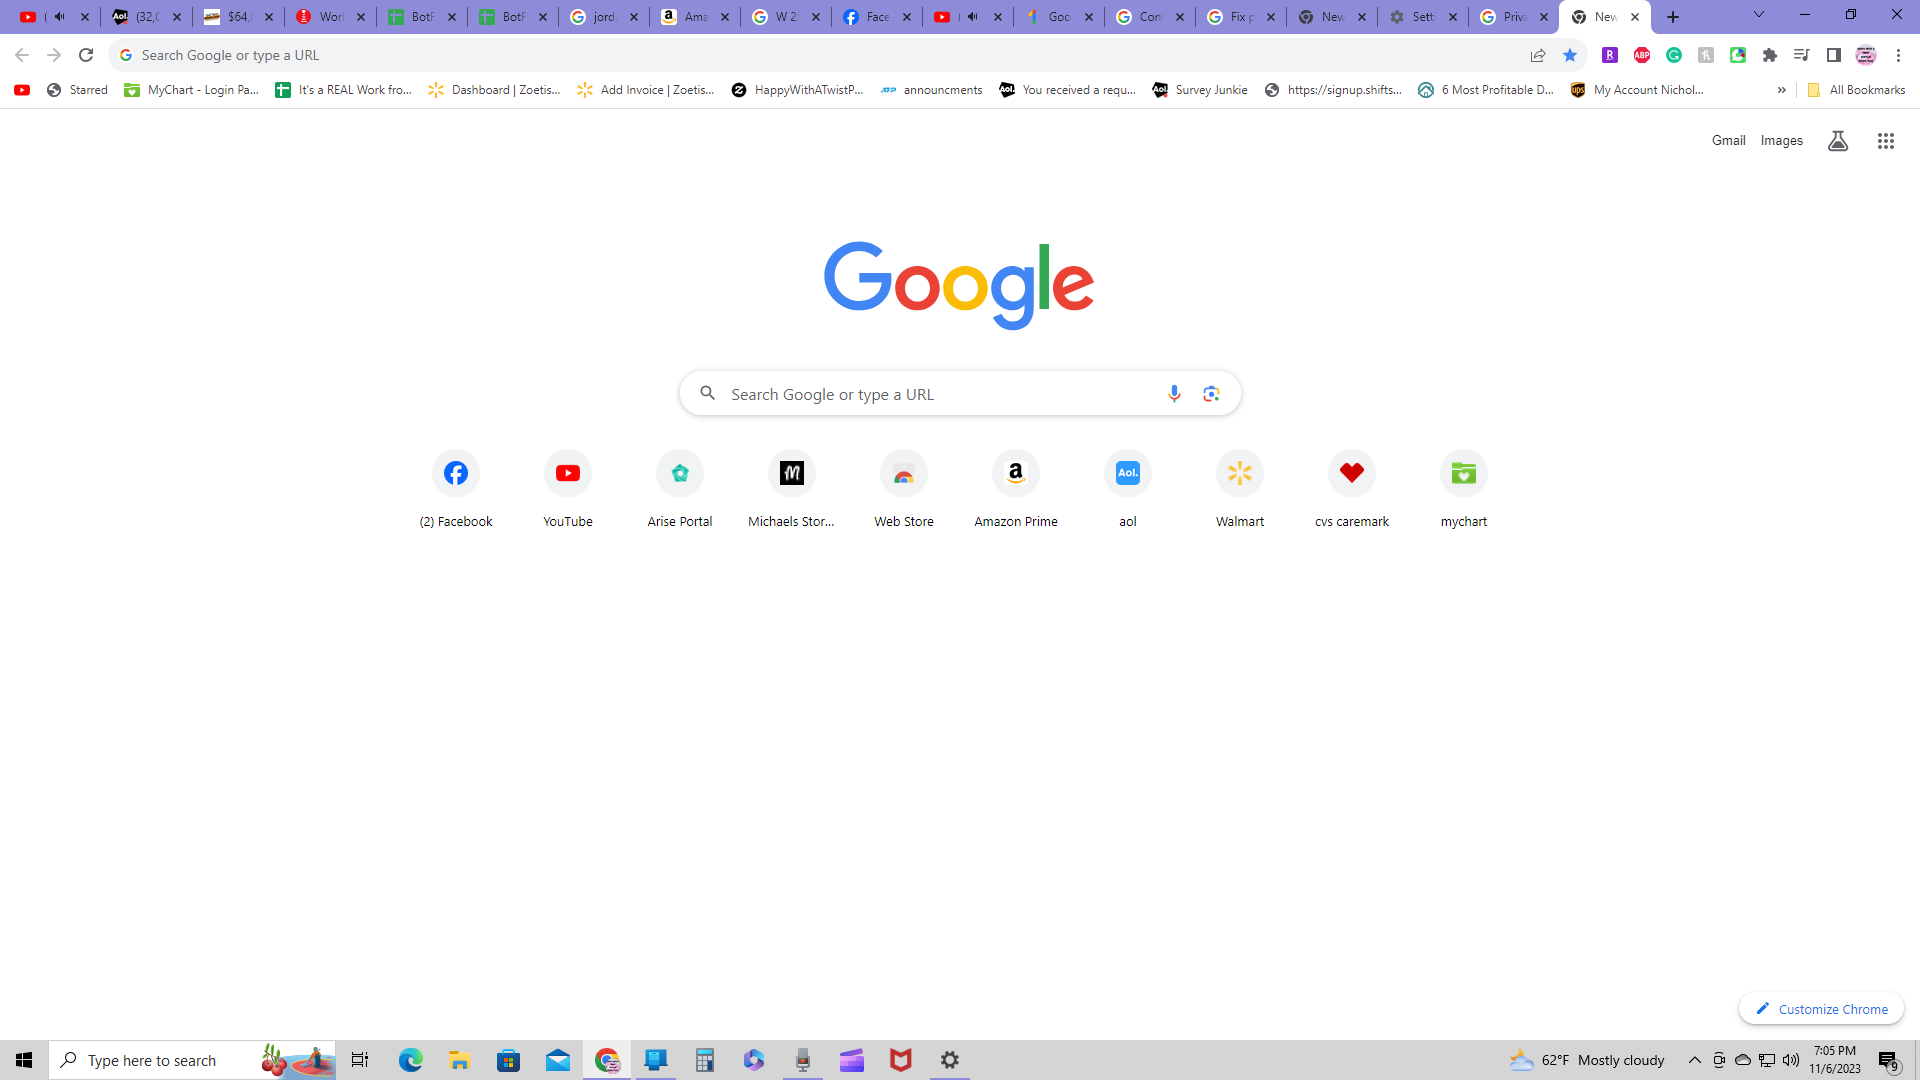Open the media controls icon

(x=1802, y=55)
